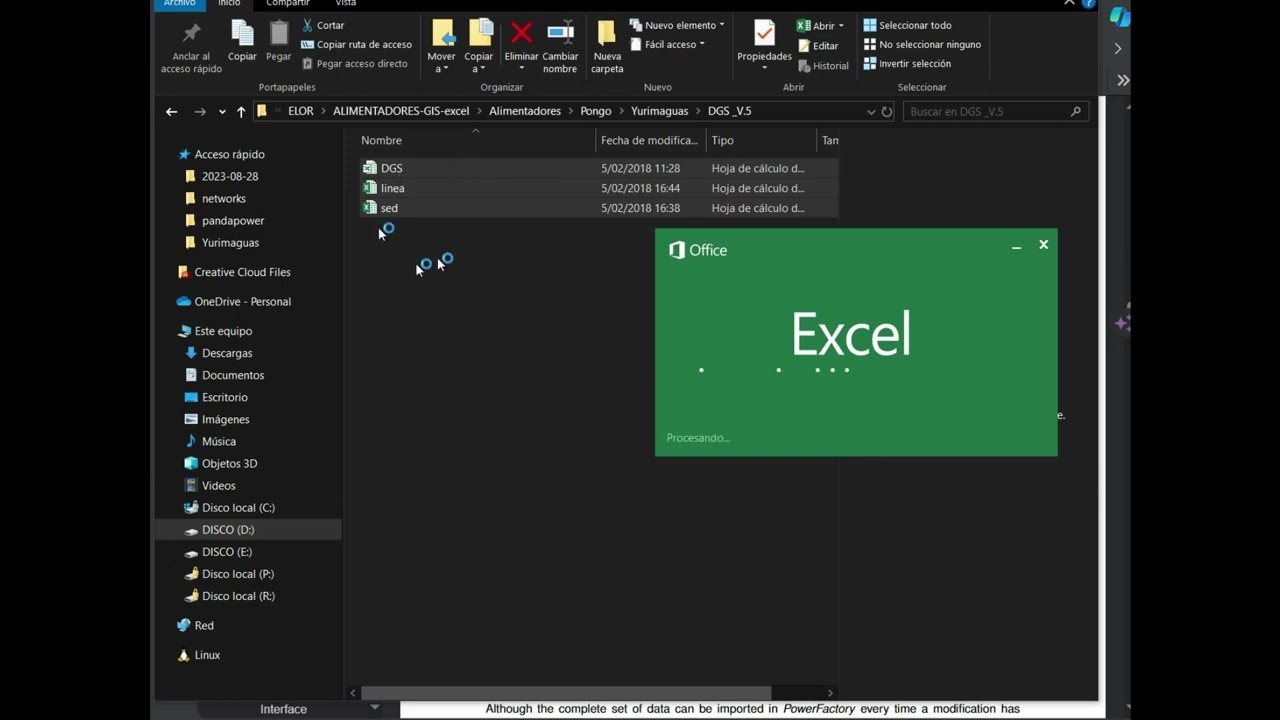Open the Archivo tab
Screen dimensions: 1280x720
[179, 4]
